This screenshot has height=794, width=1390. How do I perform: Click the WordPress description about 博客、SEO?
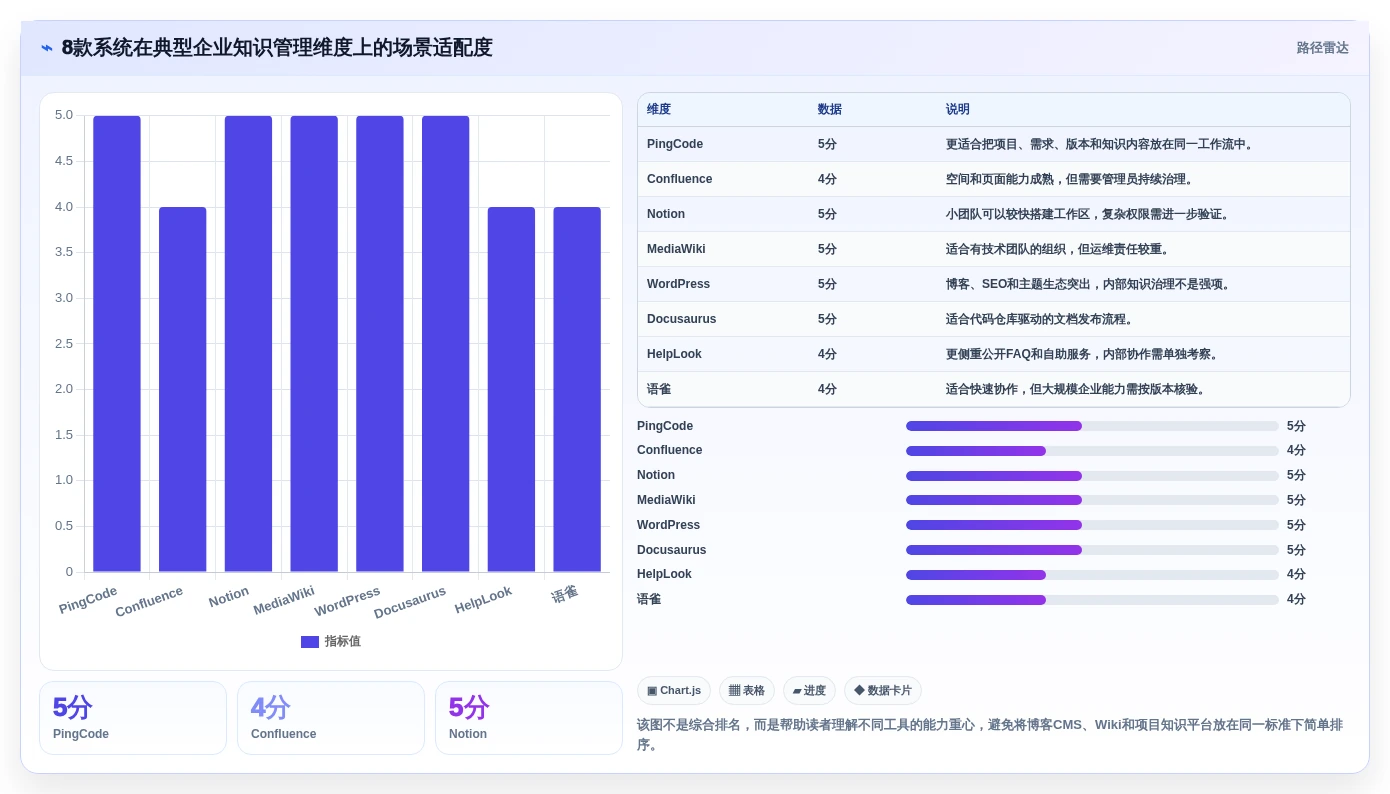(1089, 284)
